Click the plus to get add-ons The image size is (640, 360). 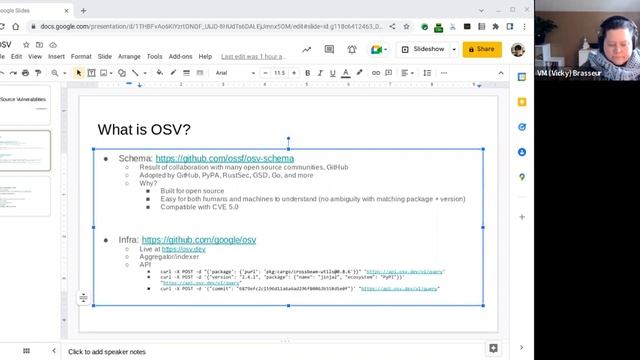(522, 217)
